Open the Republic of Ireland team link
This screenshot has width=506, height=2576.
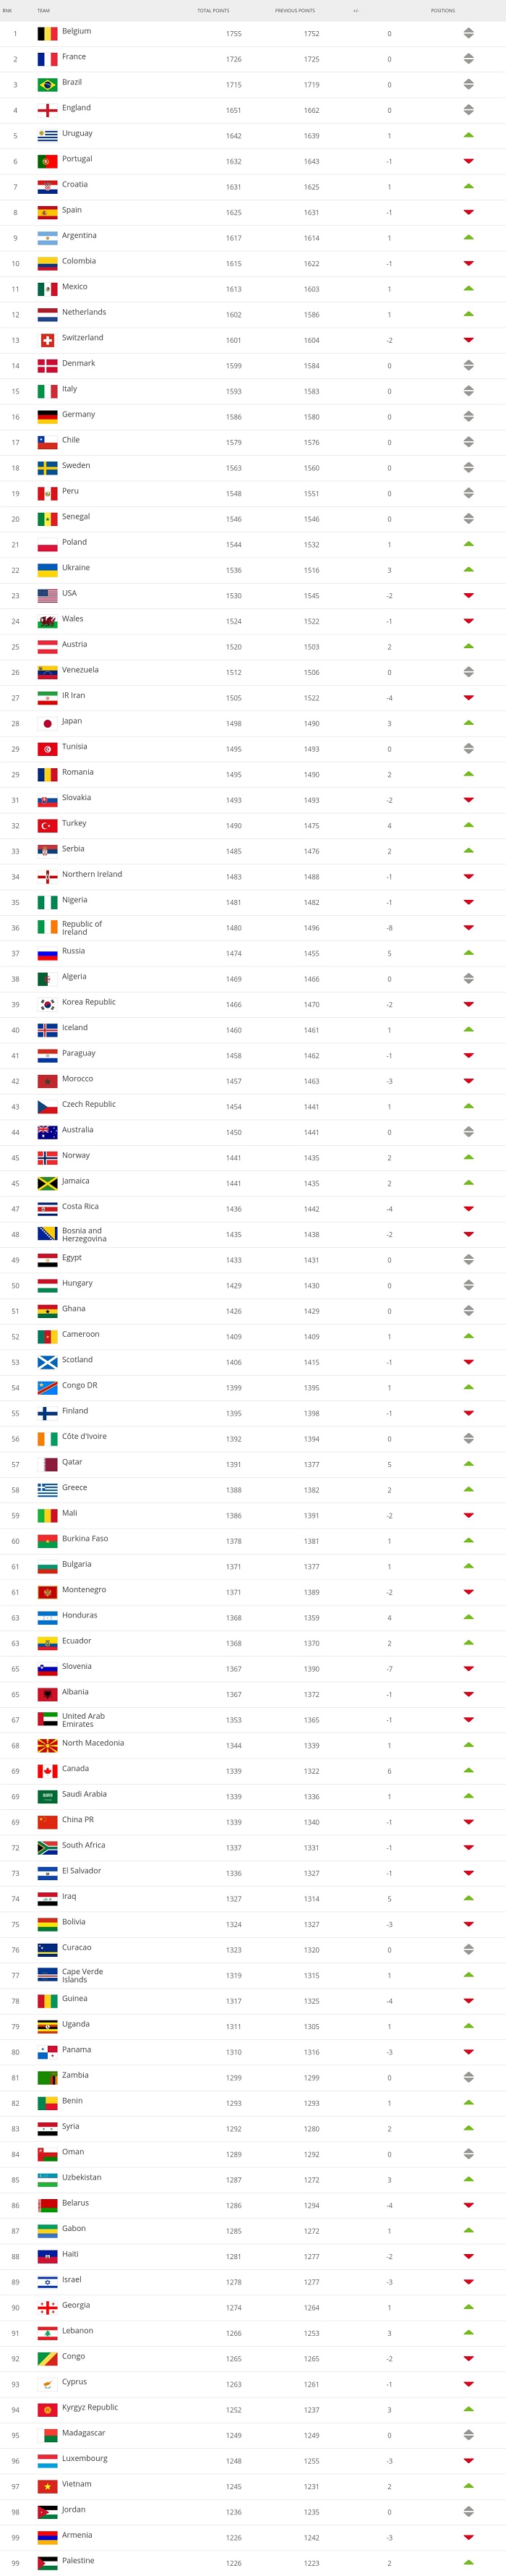82,928
